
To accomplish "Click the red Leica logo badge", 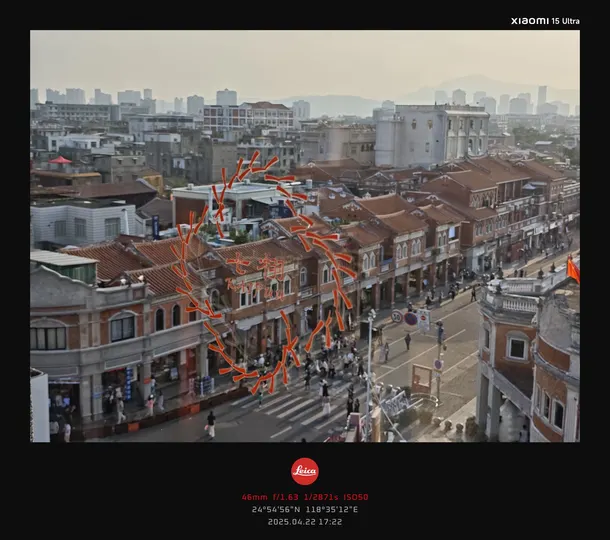I will [x=304, y=471].
